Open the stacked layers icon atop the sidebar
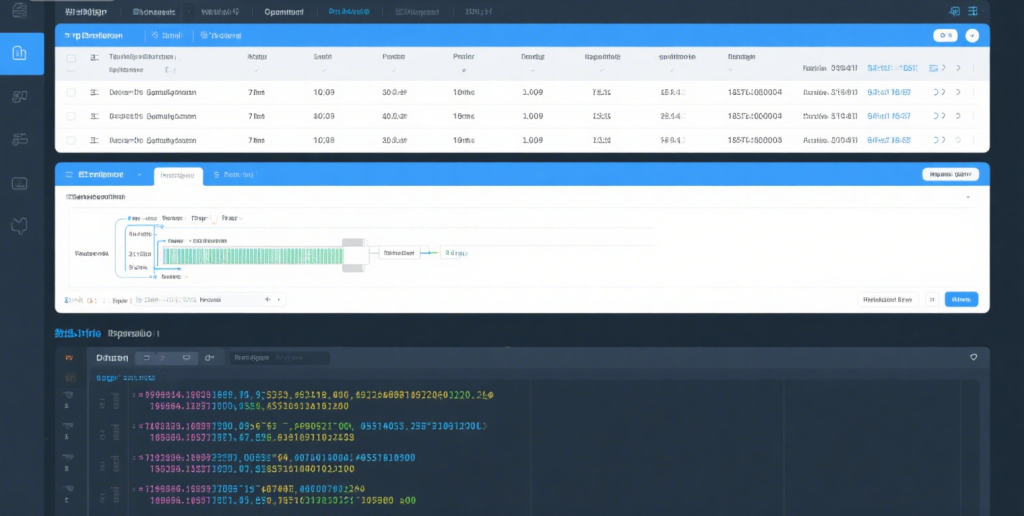This screenshot has width=1024, height=516. point(20,11)
